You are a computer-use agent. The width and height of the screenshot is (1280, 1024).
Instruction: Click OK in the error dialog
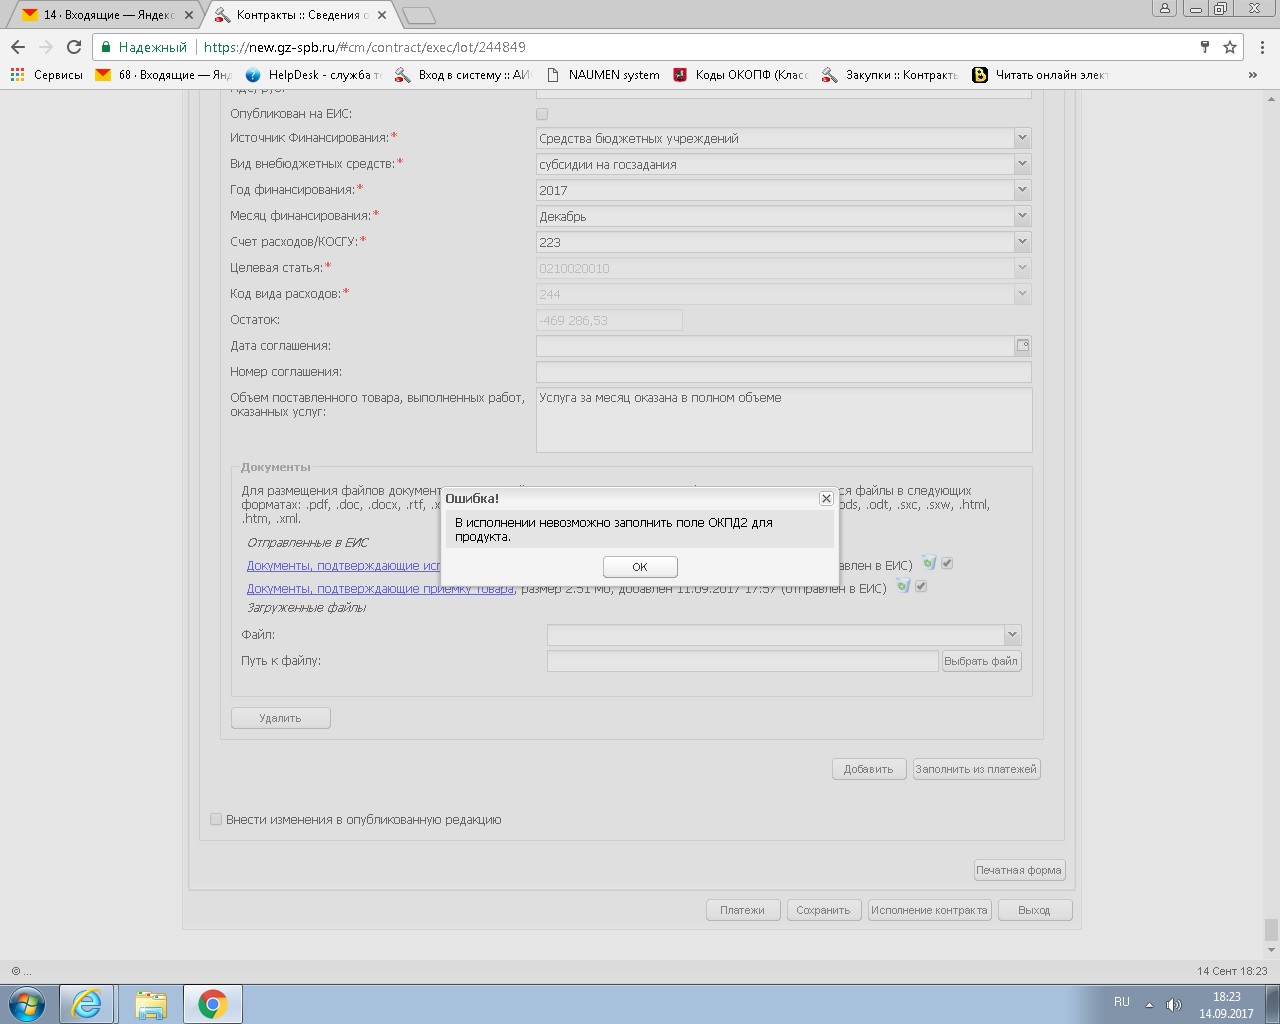tap(640, 567)
